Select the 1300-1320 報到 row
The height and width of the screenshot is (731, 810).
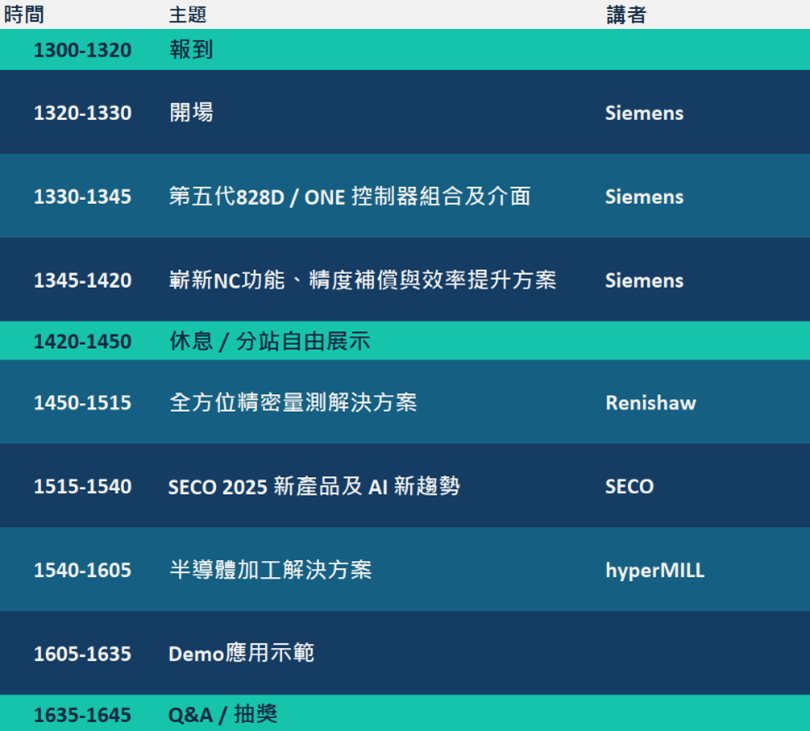point(405,50)
